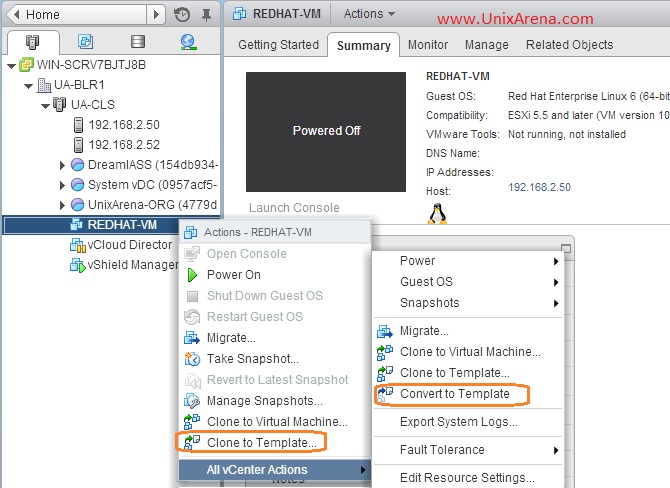Open host link 192.168.2.50
The image size is (670, 488).
(x=539, y=187)
